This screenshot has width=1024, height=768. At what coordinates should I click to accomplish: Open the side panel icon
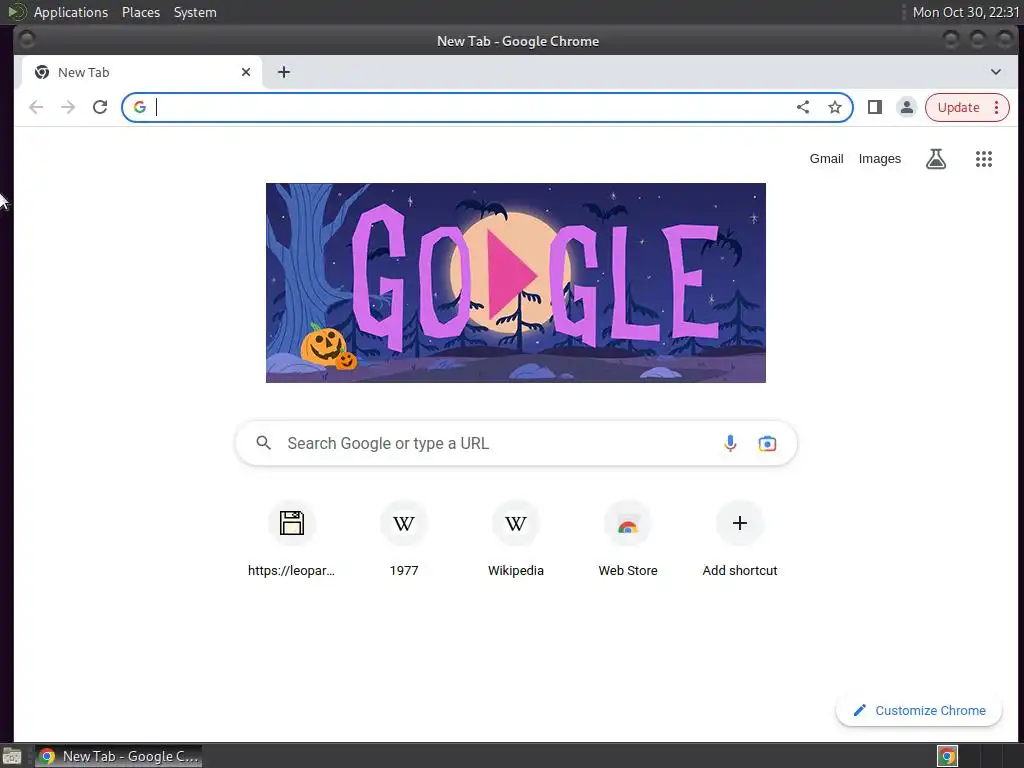(x=874, y=107)
